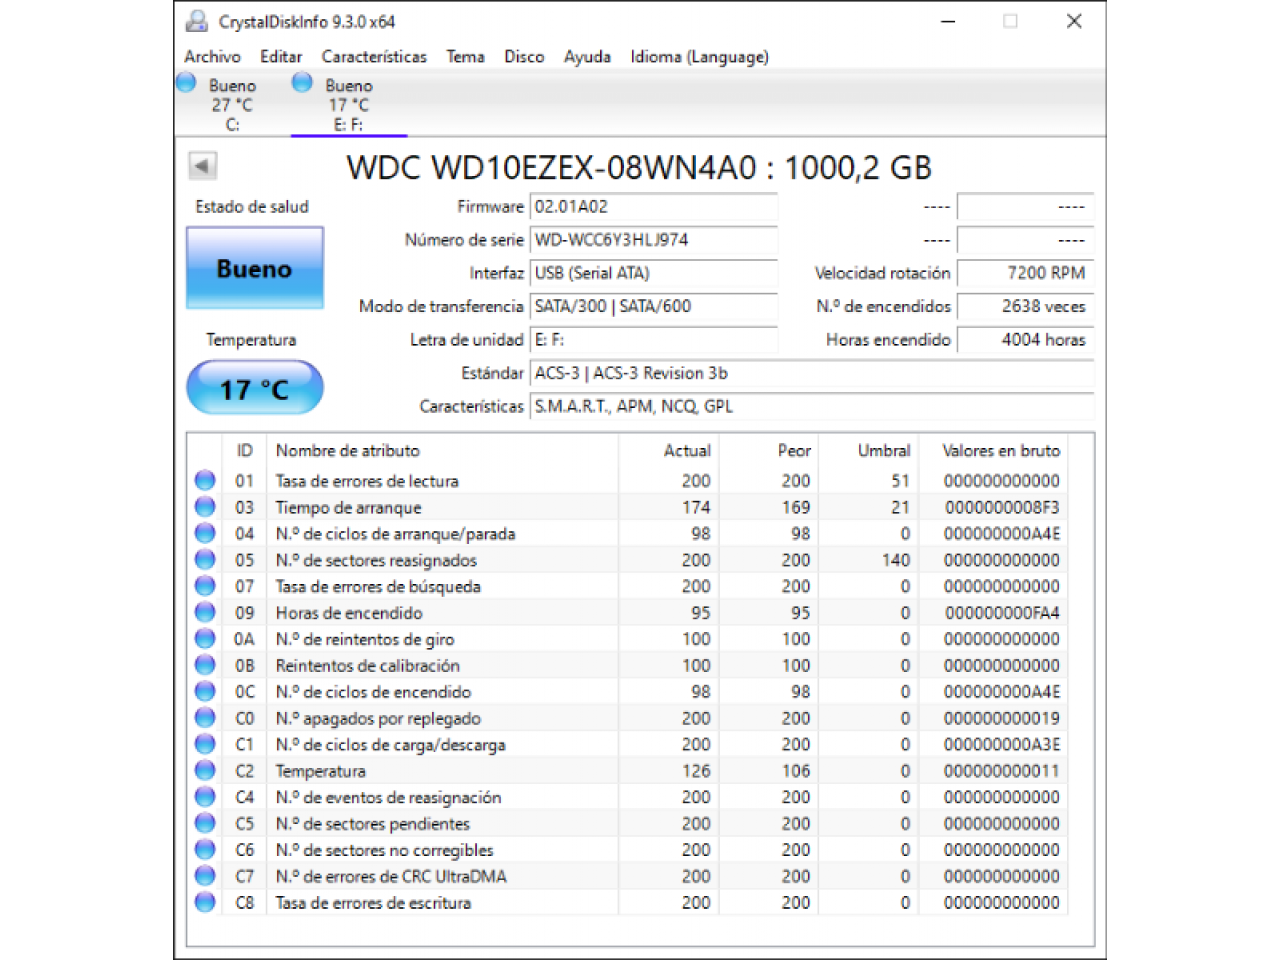Click the Umbral column header
Screen dimensions: 1280x960
coord(868,450)
